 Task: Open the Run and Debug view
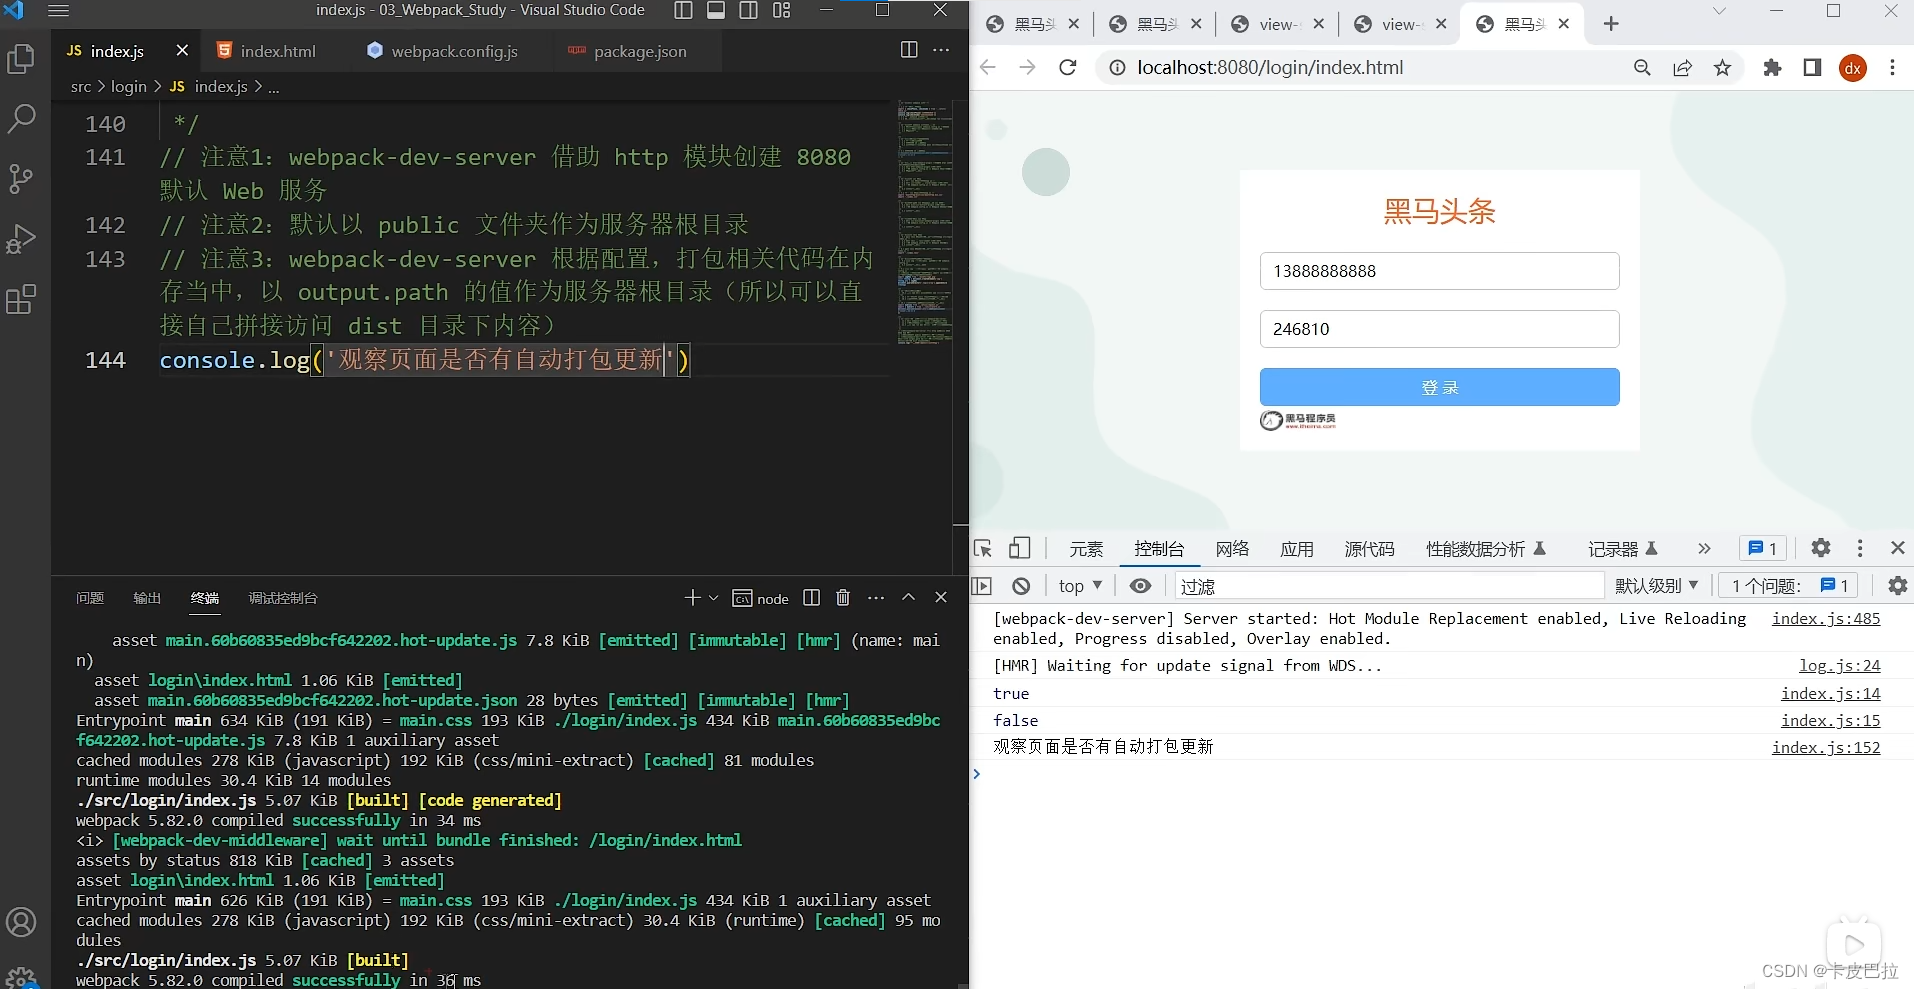21,239
